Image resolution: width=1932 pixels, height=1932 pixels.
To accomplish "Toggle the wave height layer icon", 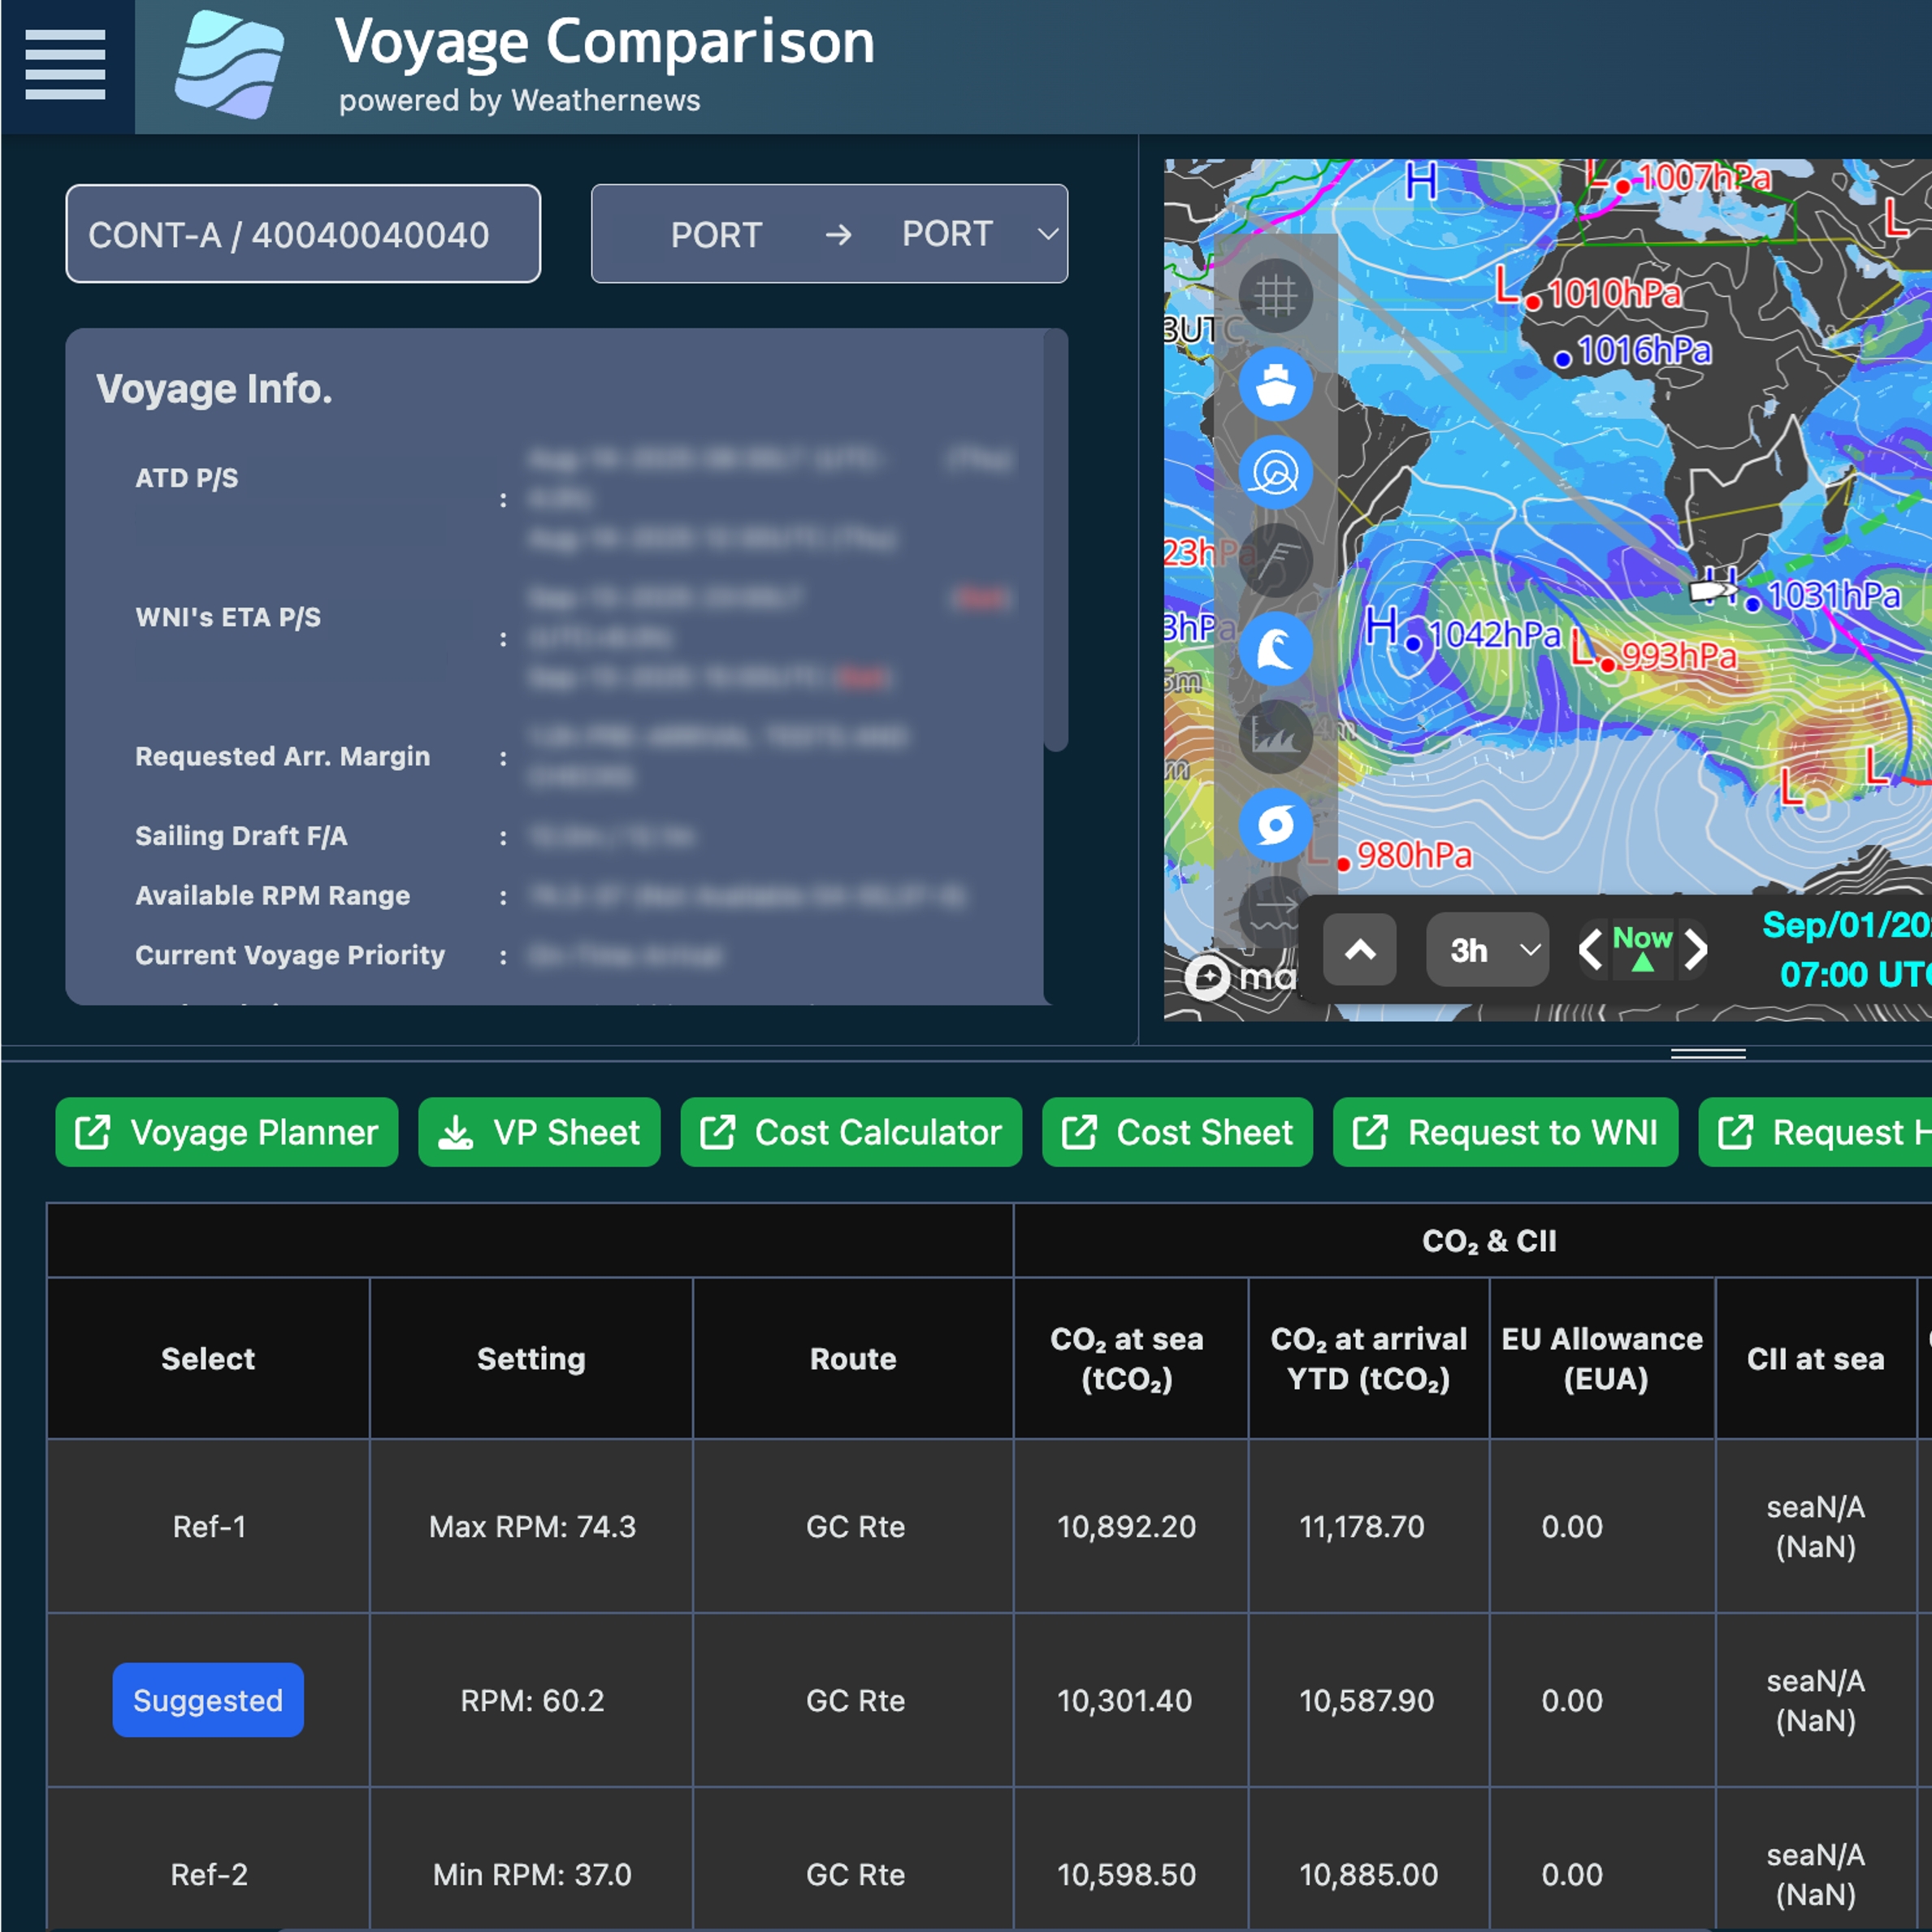I will (x=1275, y=648).
